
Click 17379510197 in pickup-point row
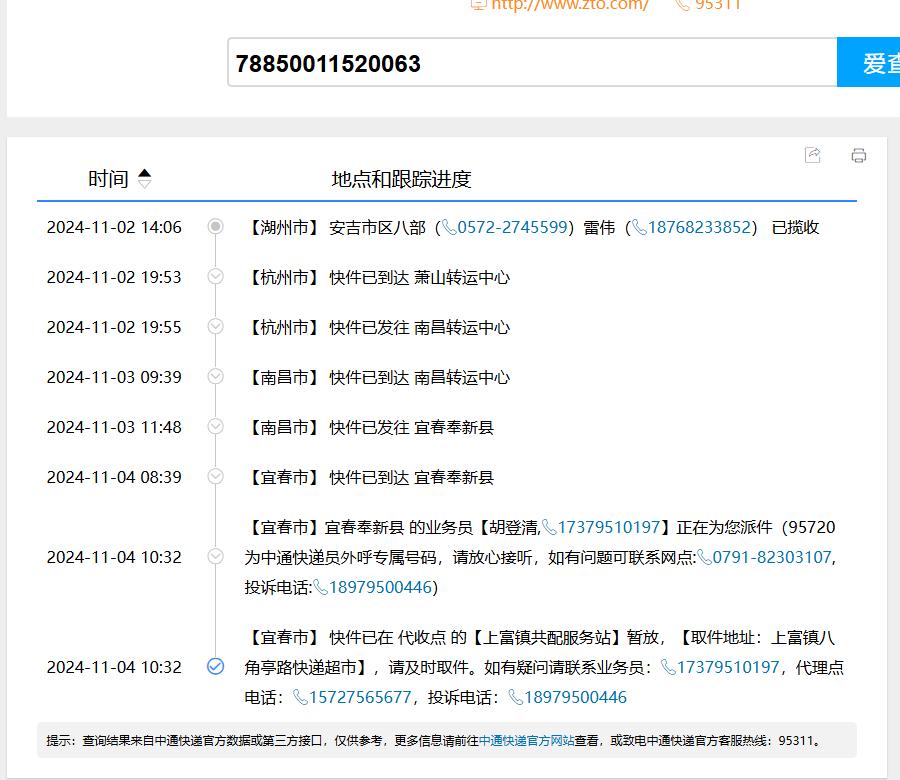click(x=728, y=667)
